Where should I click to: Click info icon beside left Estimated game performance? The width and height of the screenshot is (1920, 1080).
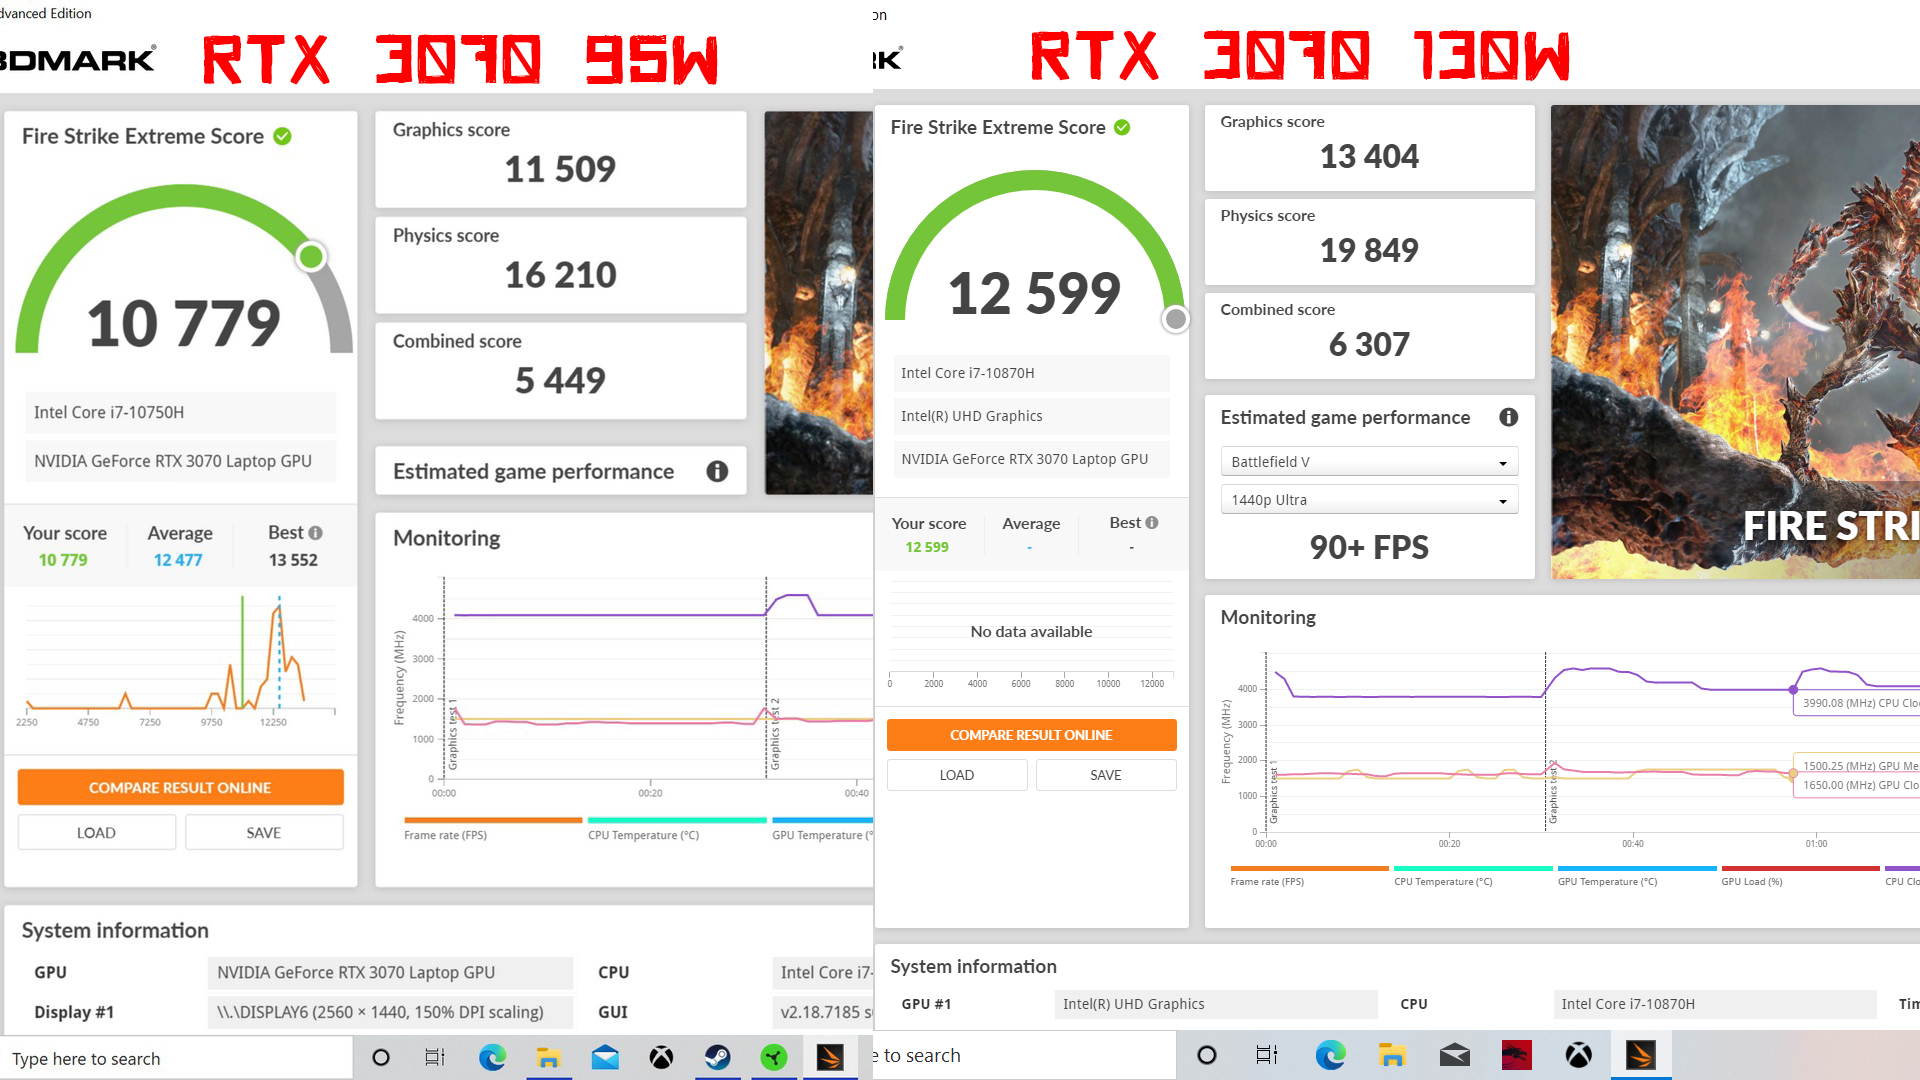coord(717,471)
